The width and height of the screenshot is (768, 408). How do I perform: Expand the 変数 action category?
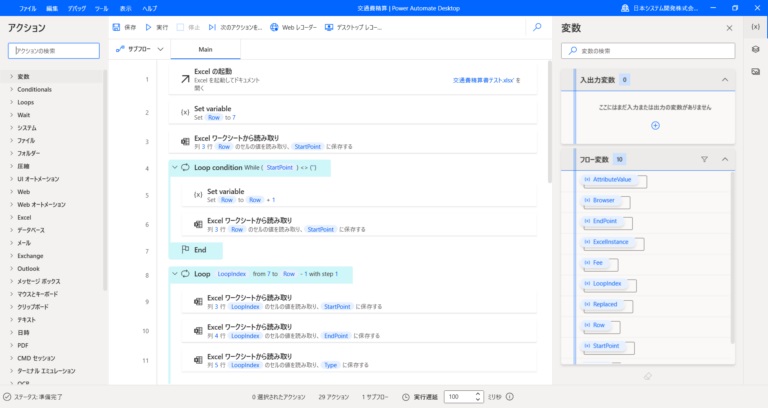(12, 76)
